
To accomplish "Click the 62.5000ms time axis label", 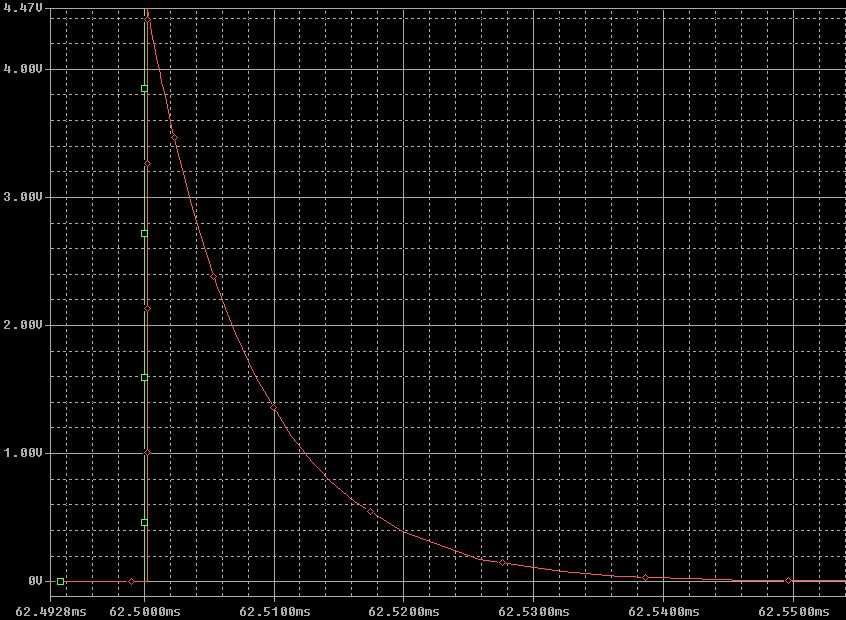I will coord(145,612).
